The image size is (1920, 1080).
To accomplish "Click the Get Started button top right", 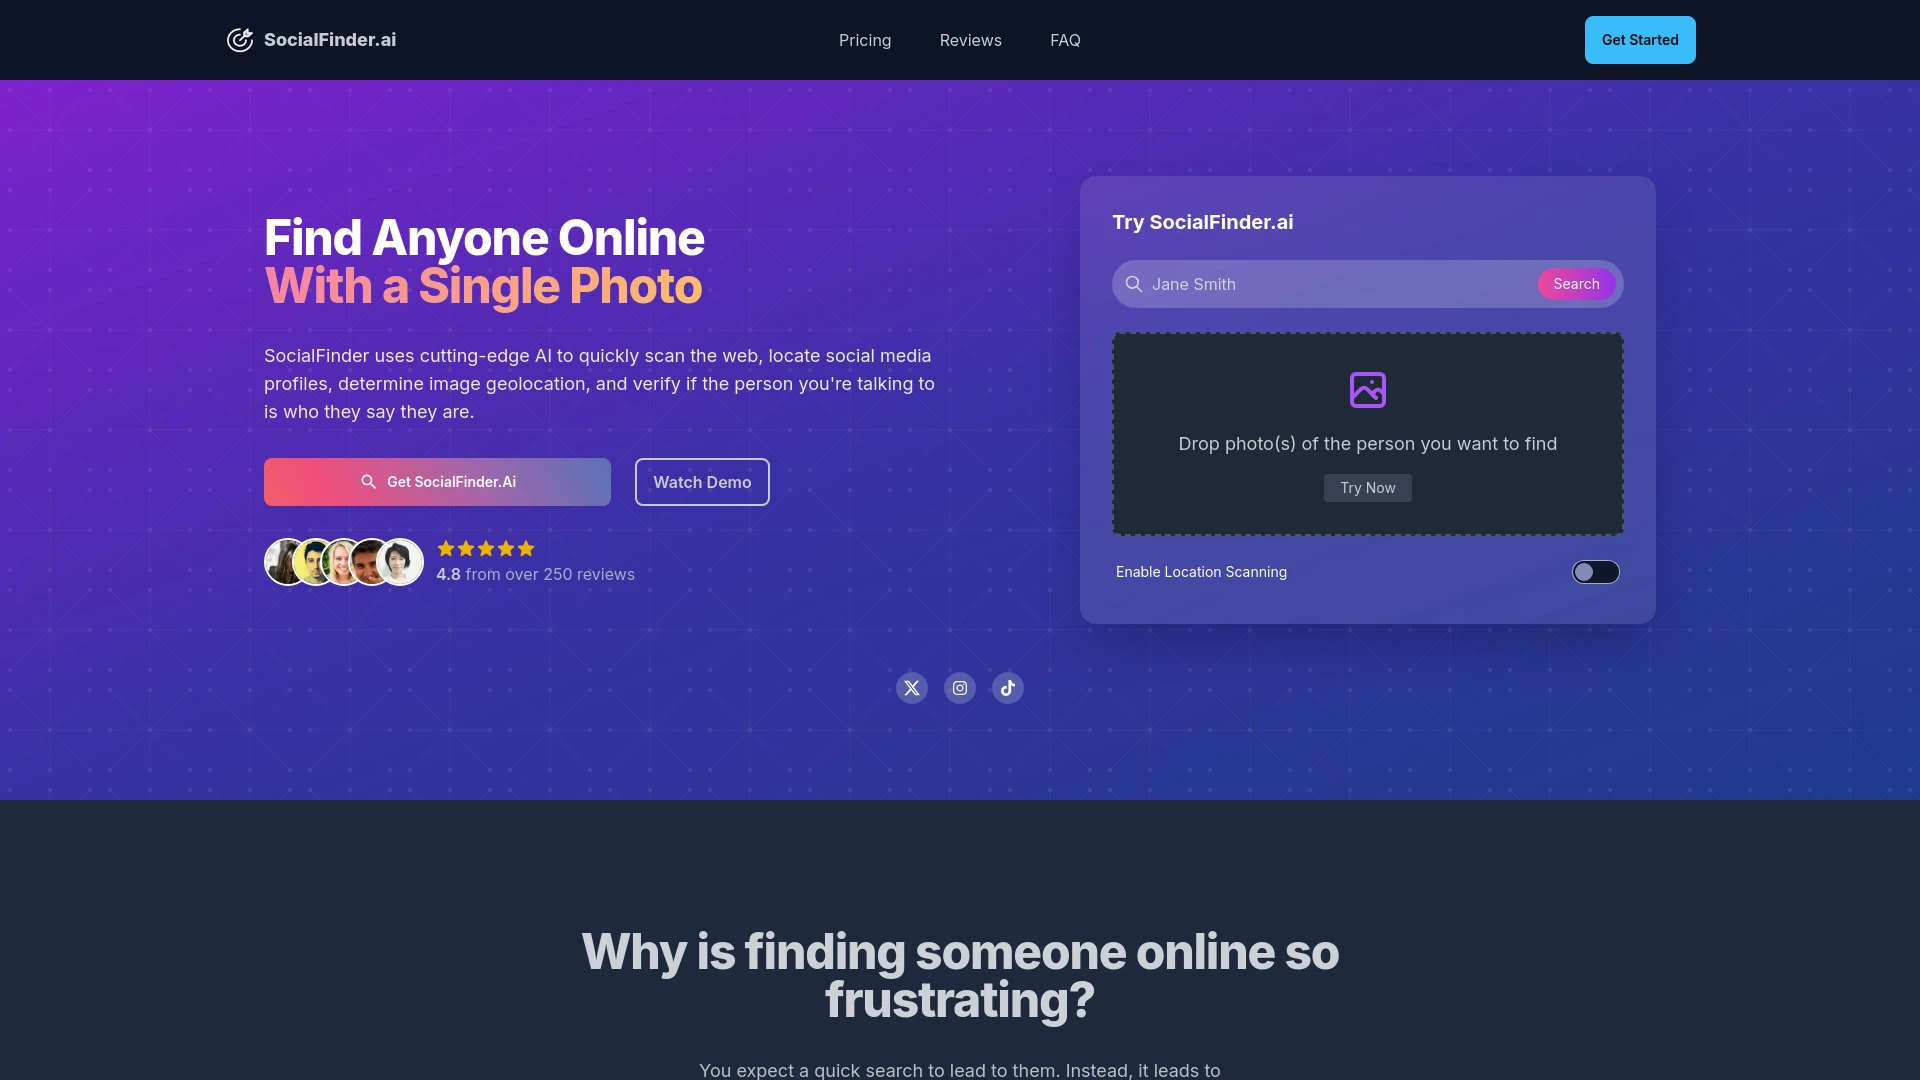I will (1639, 40).
